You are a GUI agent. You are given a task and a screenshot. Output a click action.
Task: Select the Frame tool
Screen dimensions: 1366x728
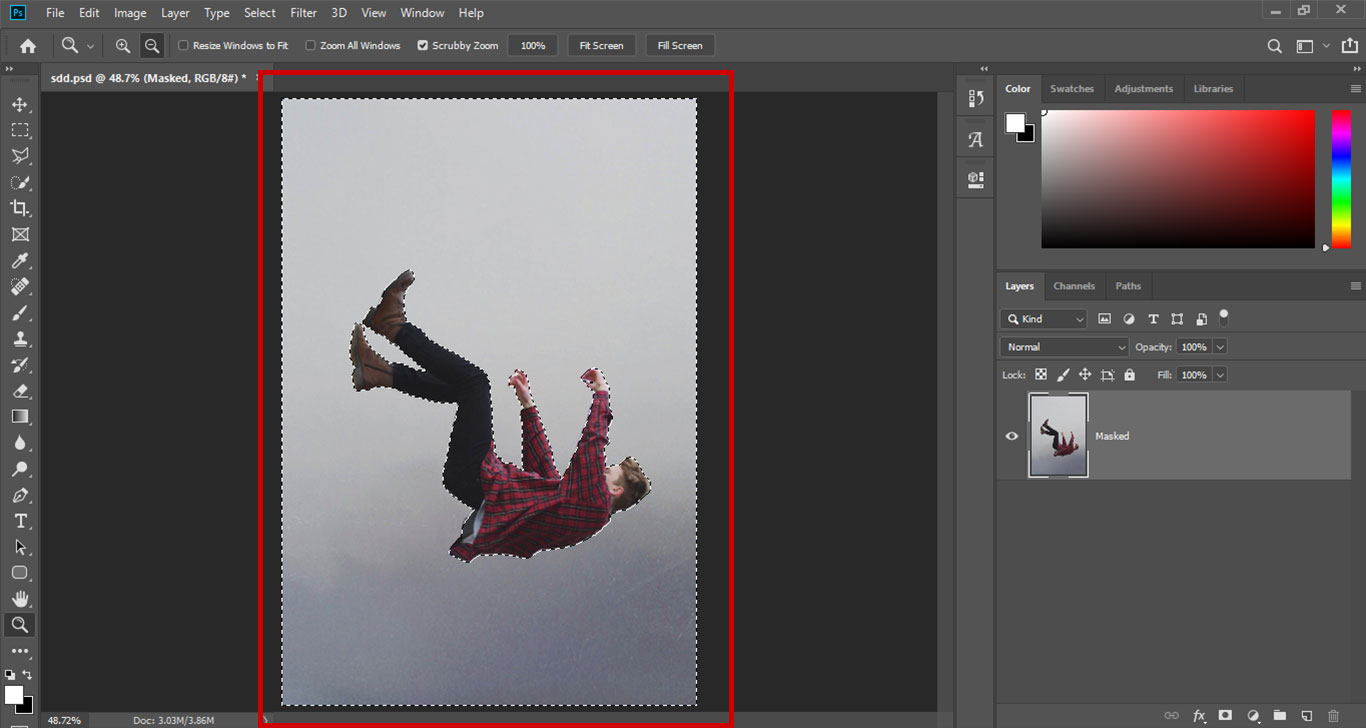click(x=20, y=234)
